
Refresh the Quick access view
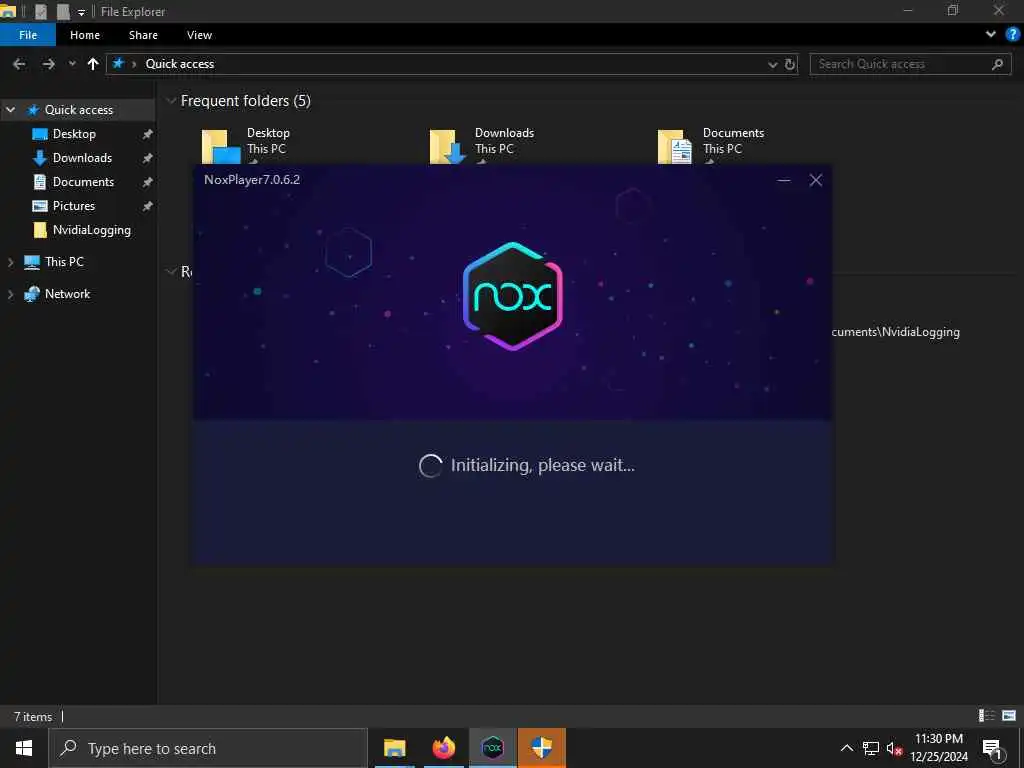click(x=790, y=64)
